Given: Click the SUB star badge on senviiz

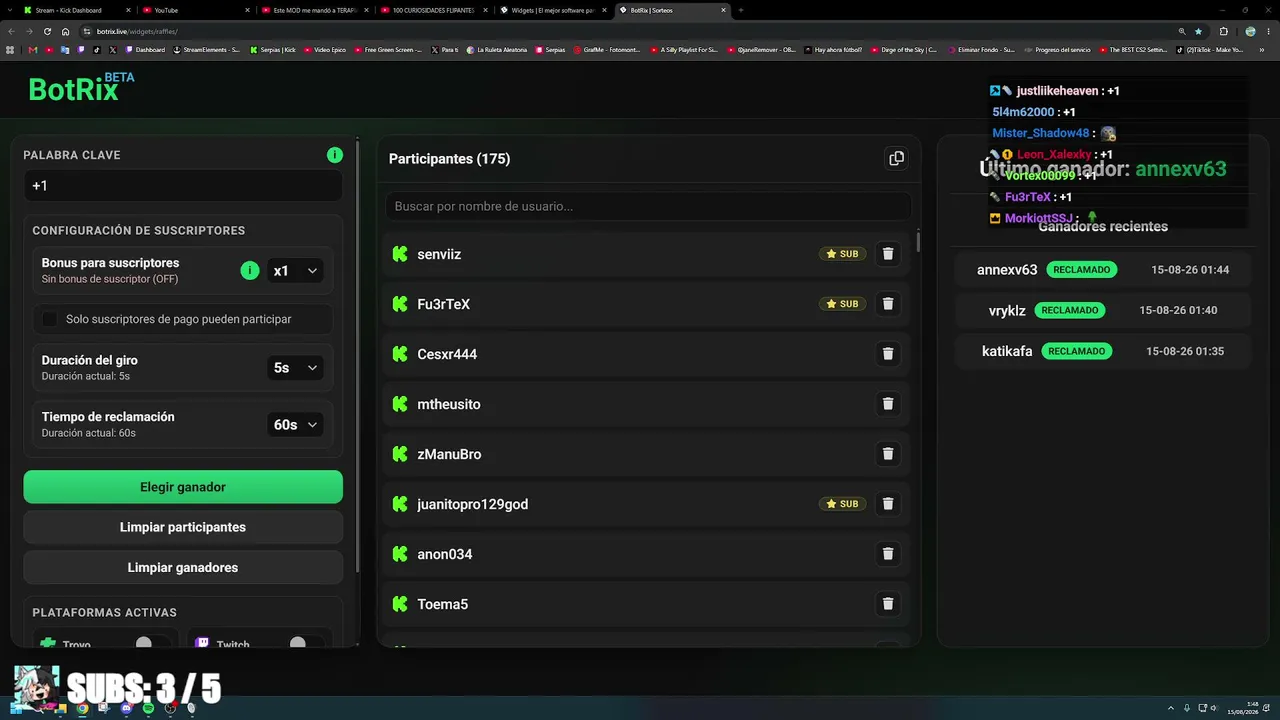Looking at the screenshot, I should tap(842, 254).
